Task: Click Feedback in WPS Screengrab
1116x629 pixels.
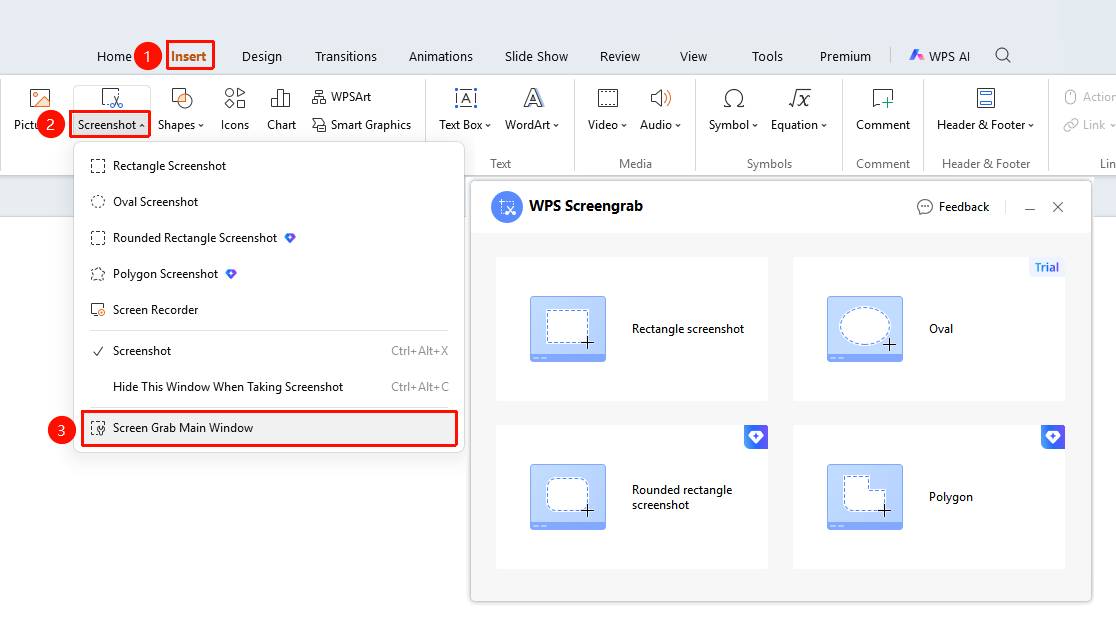Action: click(x=953, y=207)
